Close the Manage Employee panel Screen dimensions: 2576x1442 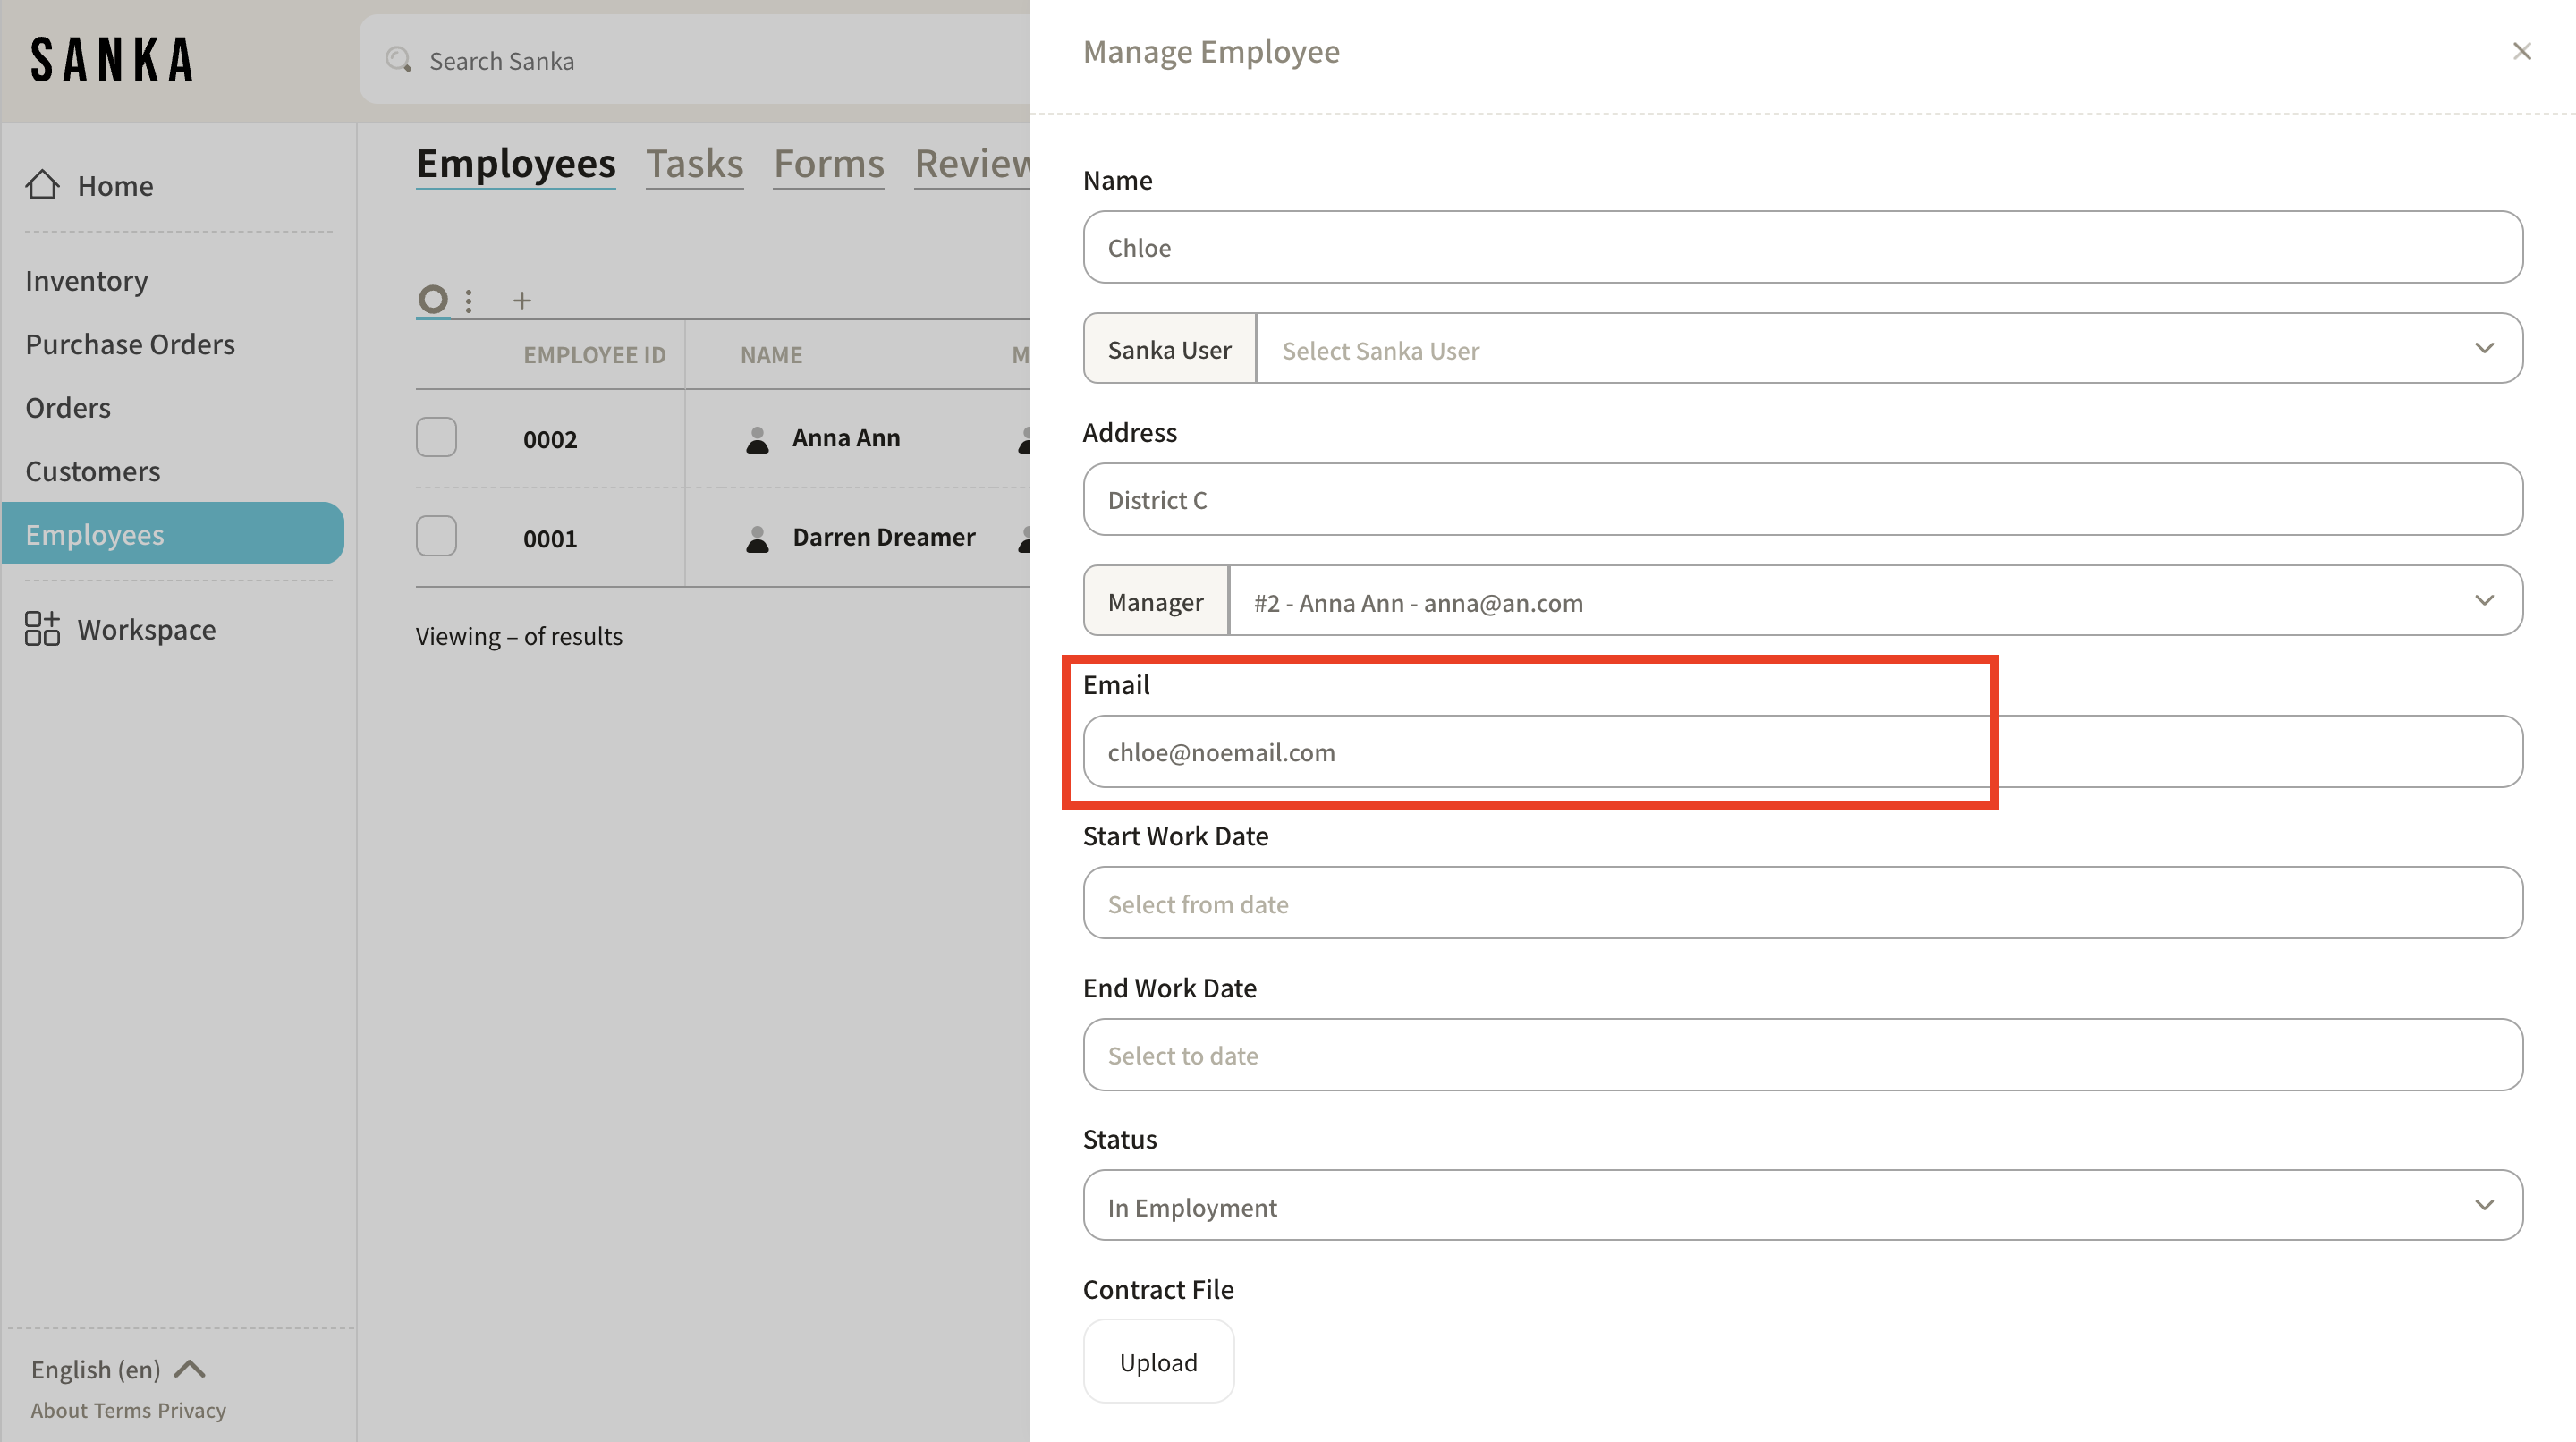click(2521, 51)
